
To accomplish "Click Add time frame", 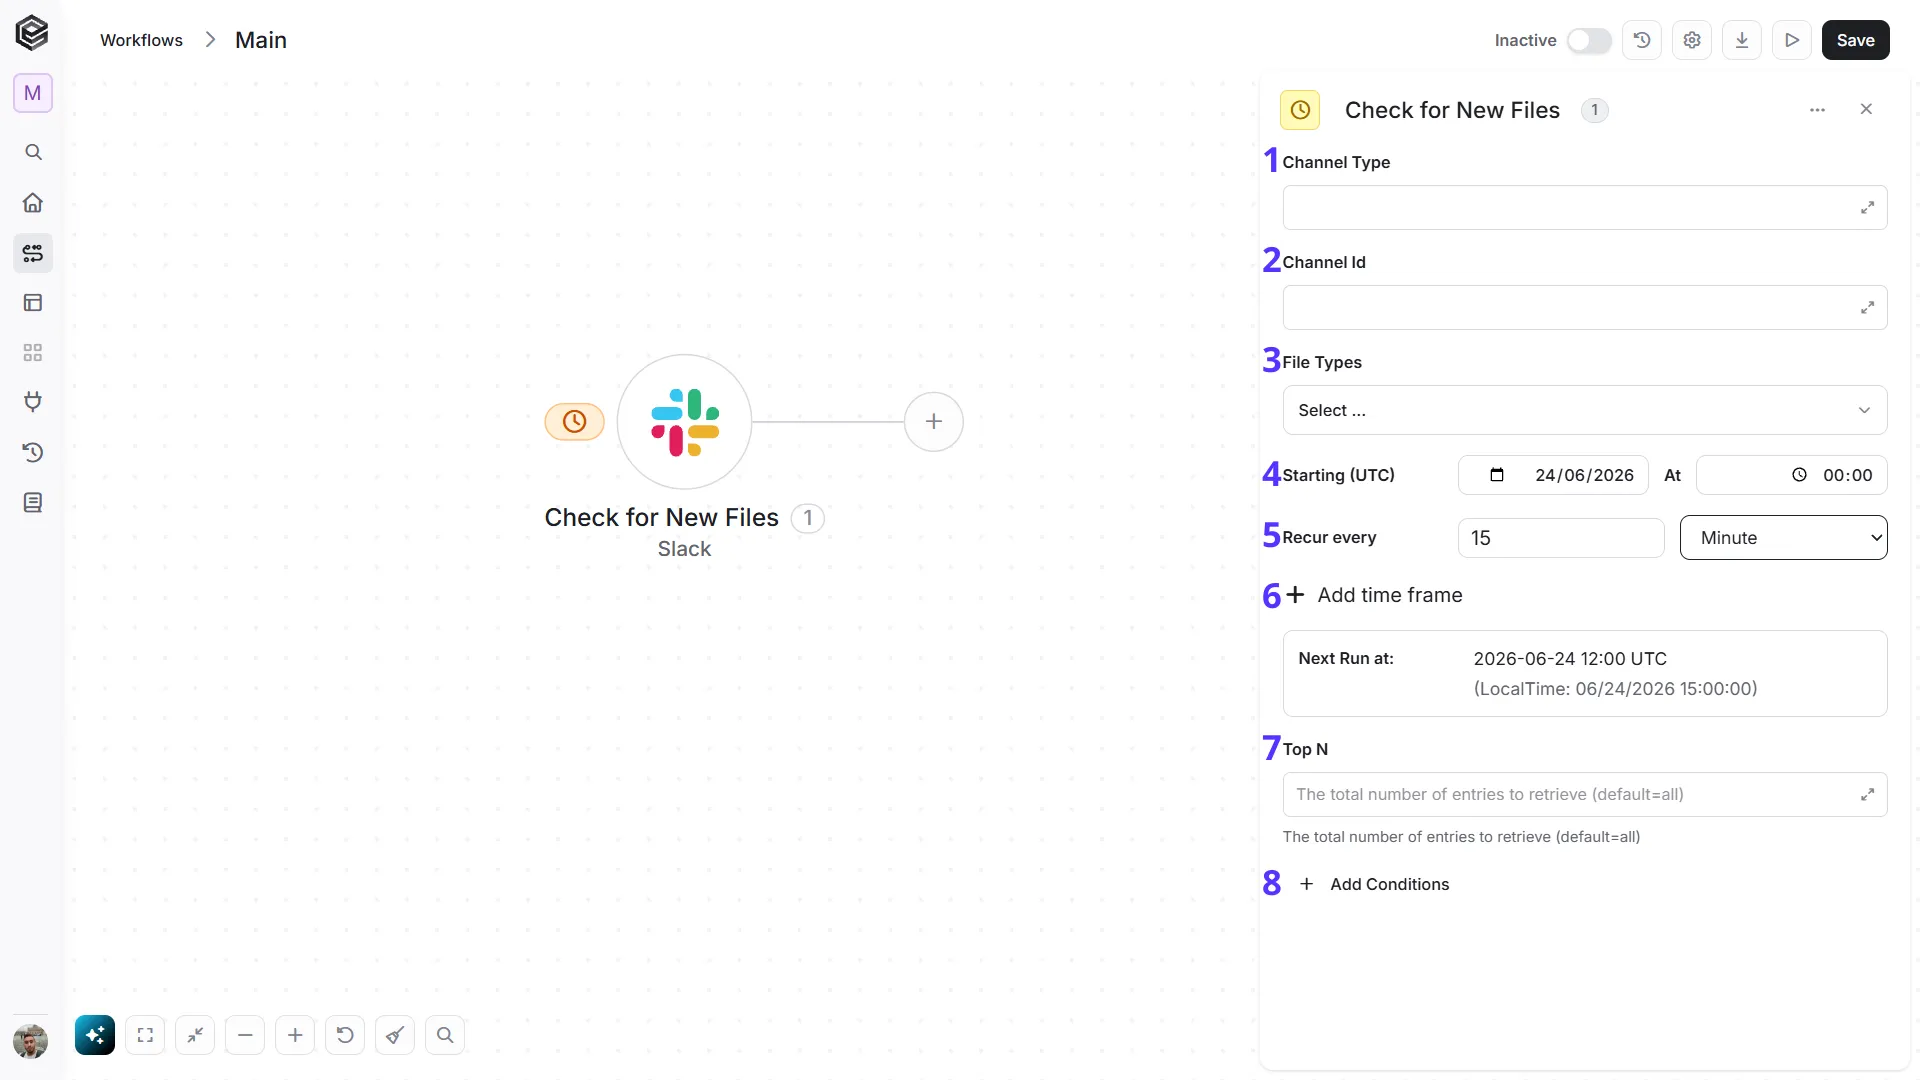I will [1375, 595].
